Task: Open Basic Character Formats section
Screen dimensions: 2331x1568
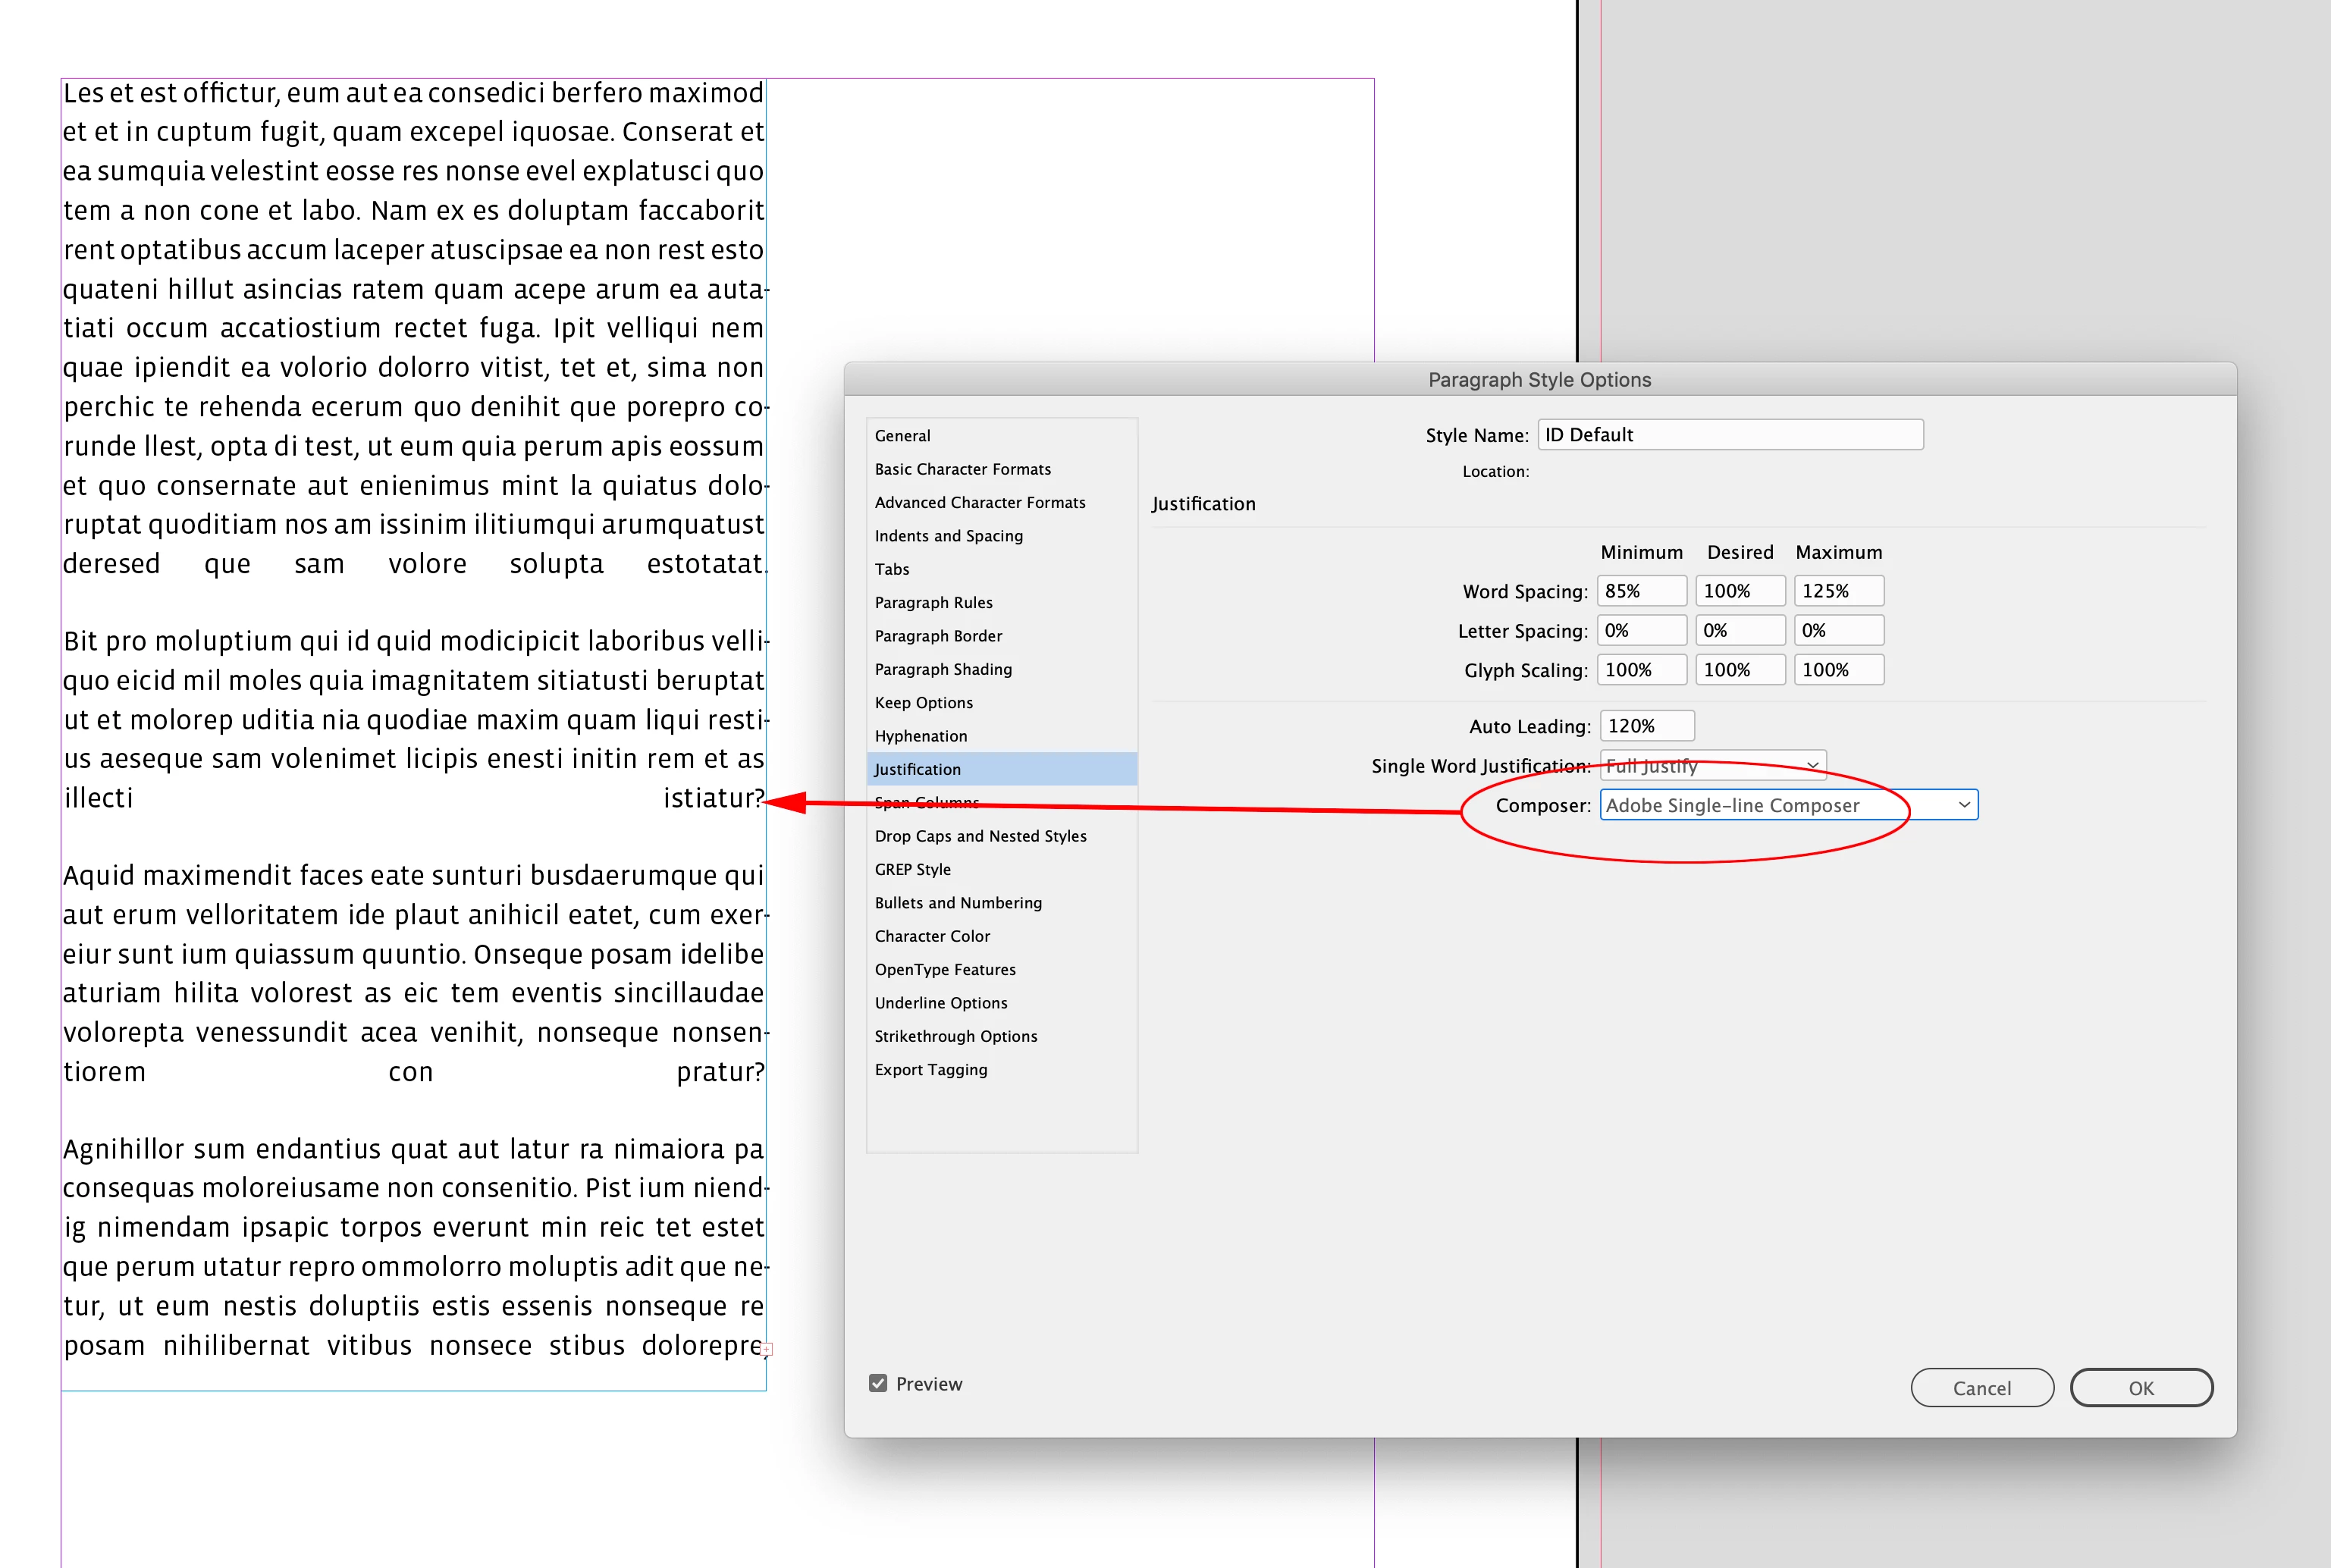Action: [x=962, y=469]
